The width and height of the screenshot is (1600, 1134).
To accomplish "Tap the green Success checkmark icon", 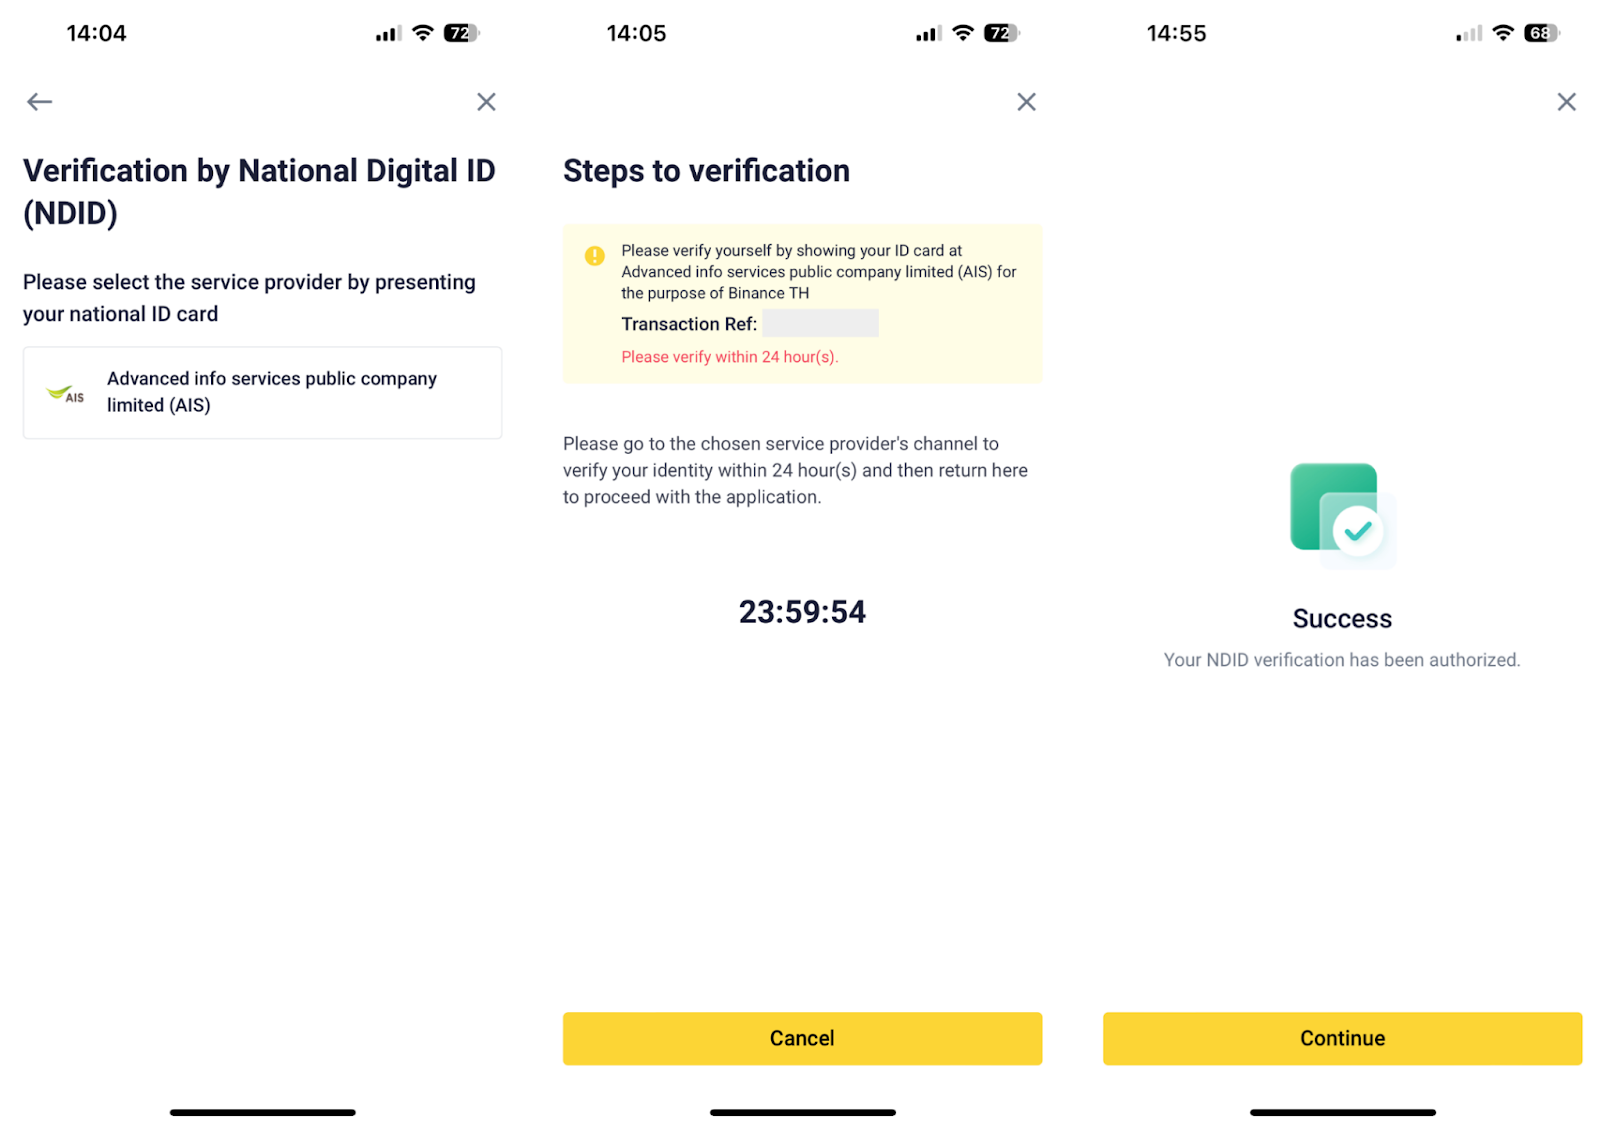I will 1341,513.
